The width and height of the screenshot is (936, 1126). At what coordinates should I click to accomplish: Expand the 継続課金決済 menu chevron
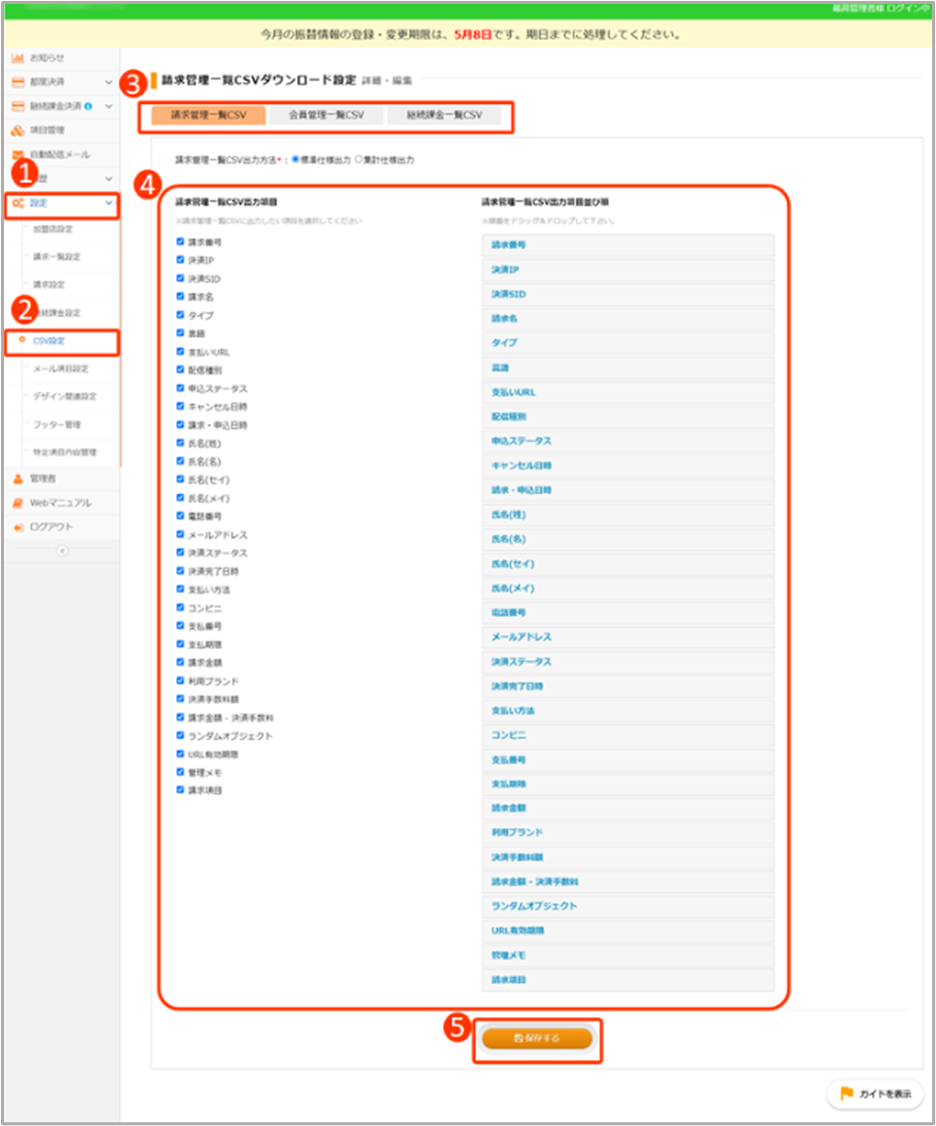[x=108, y=106]
